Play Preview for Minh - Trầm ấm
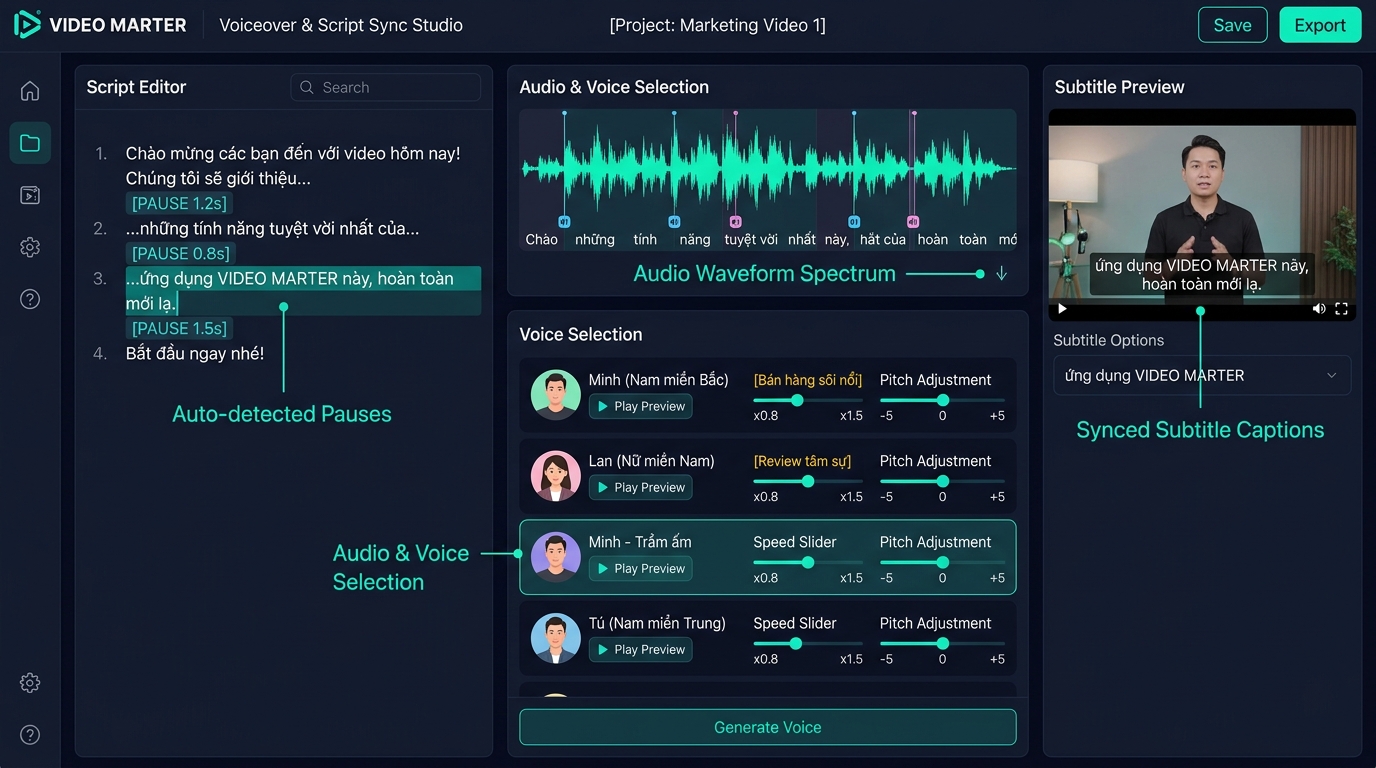 point(641,568)
